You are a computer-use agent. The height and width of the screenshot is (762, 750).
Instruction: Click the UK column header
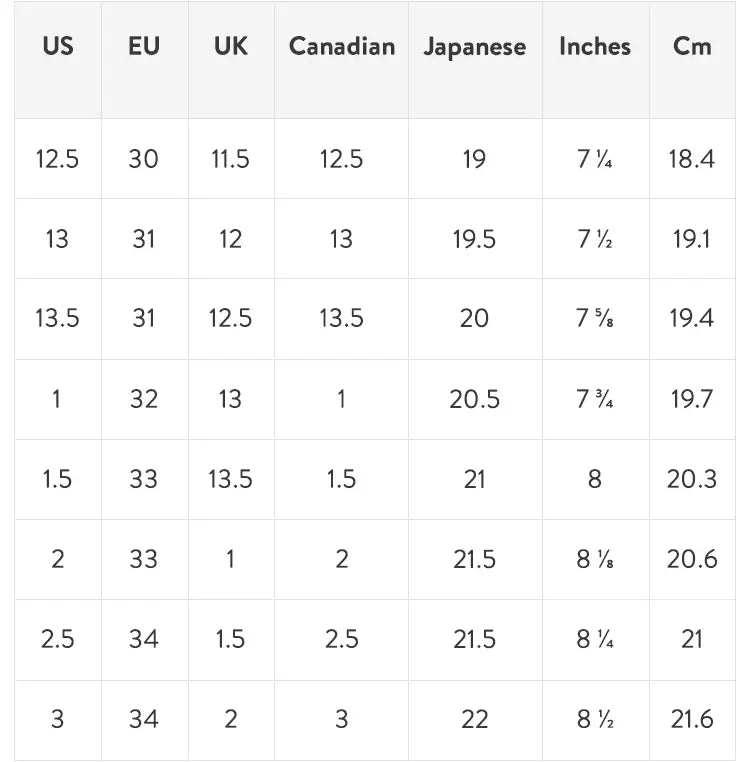click(230, 47)
